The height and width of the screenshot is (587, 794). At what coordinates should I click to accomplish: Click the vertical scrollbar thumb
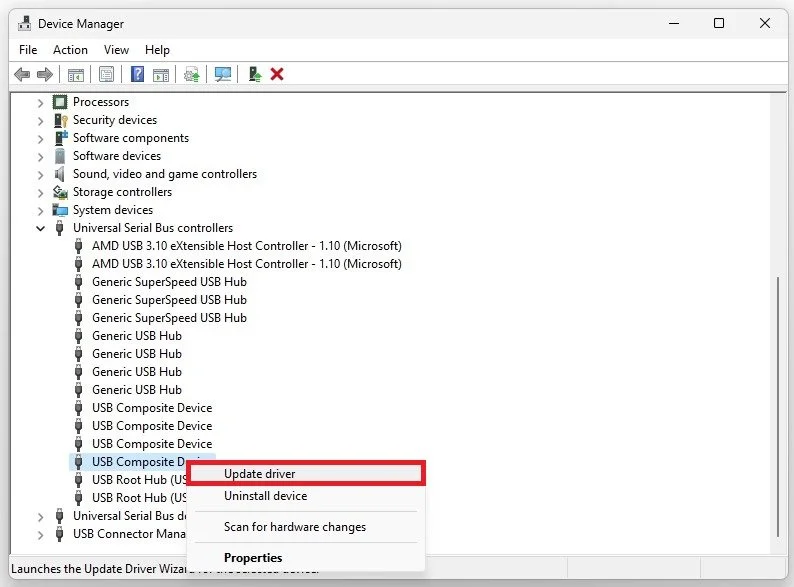click(x=778, y=407)
